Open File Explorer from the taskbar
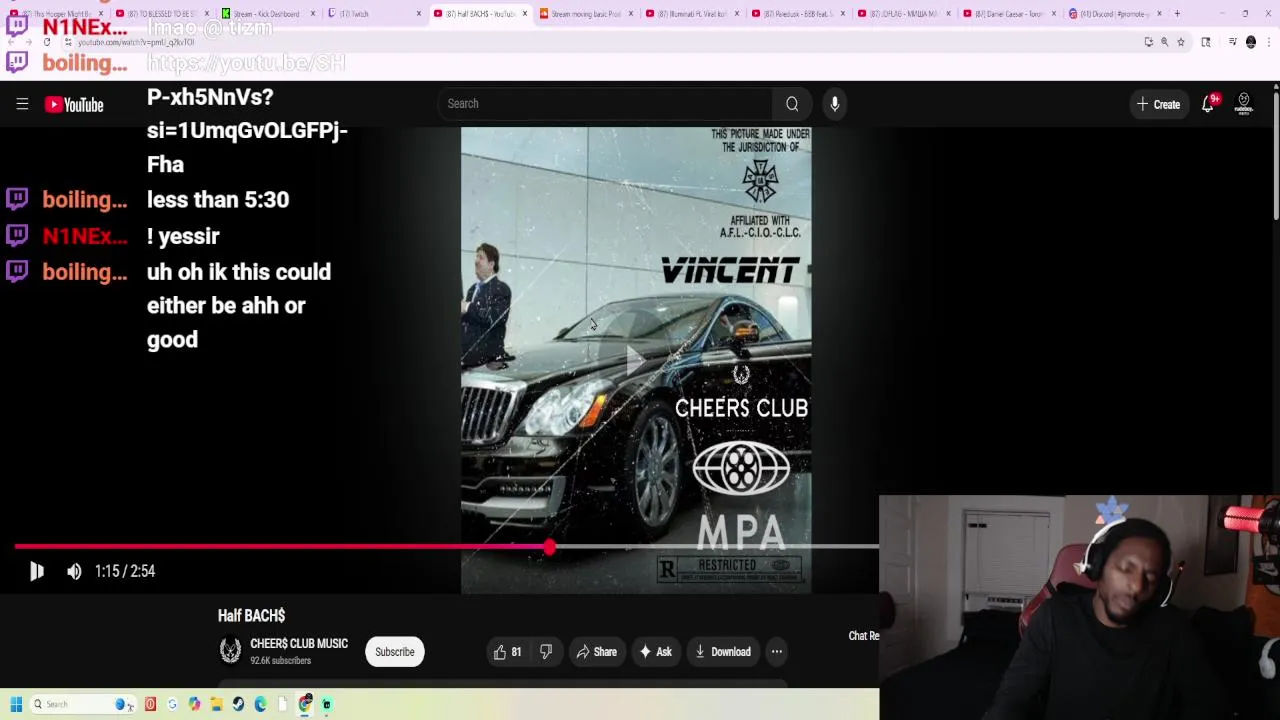Viewport: 1280px width, 720px height. pos(216,704)
